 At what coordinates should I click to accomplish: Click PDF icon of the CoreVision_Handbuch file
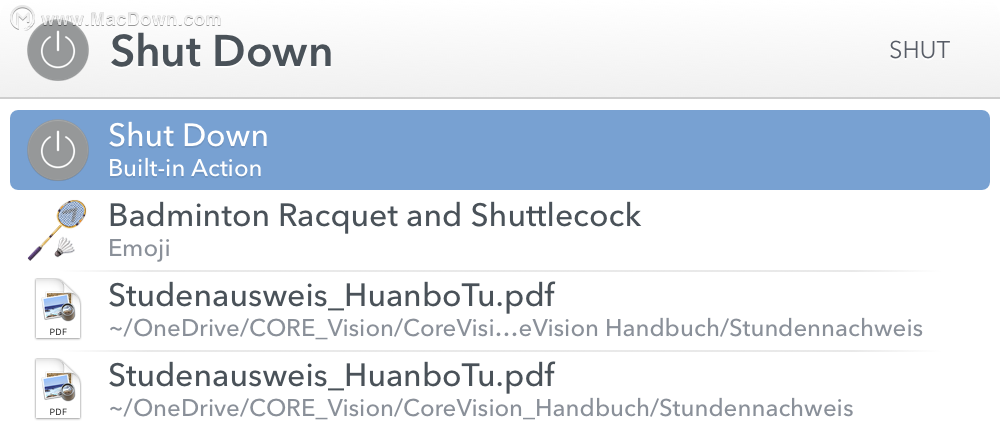(57, 388)
